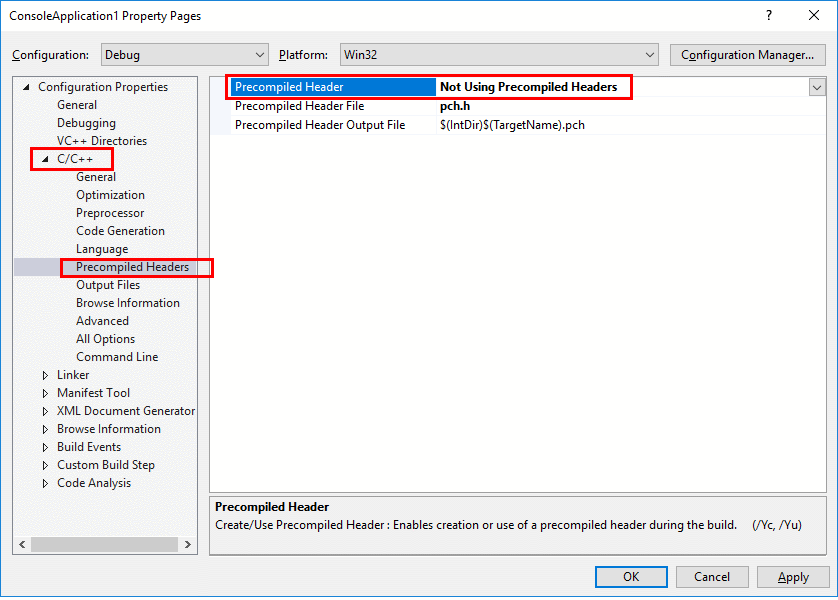
Task: Open the Configuration Manager dialog
Action: 747,55
